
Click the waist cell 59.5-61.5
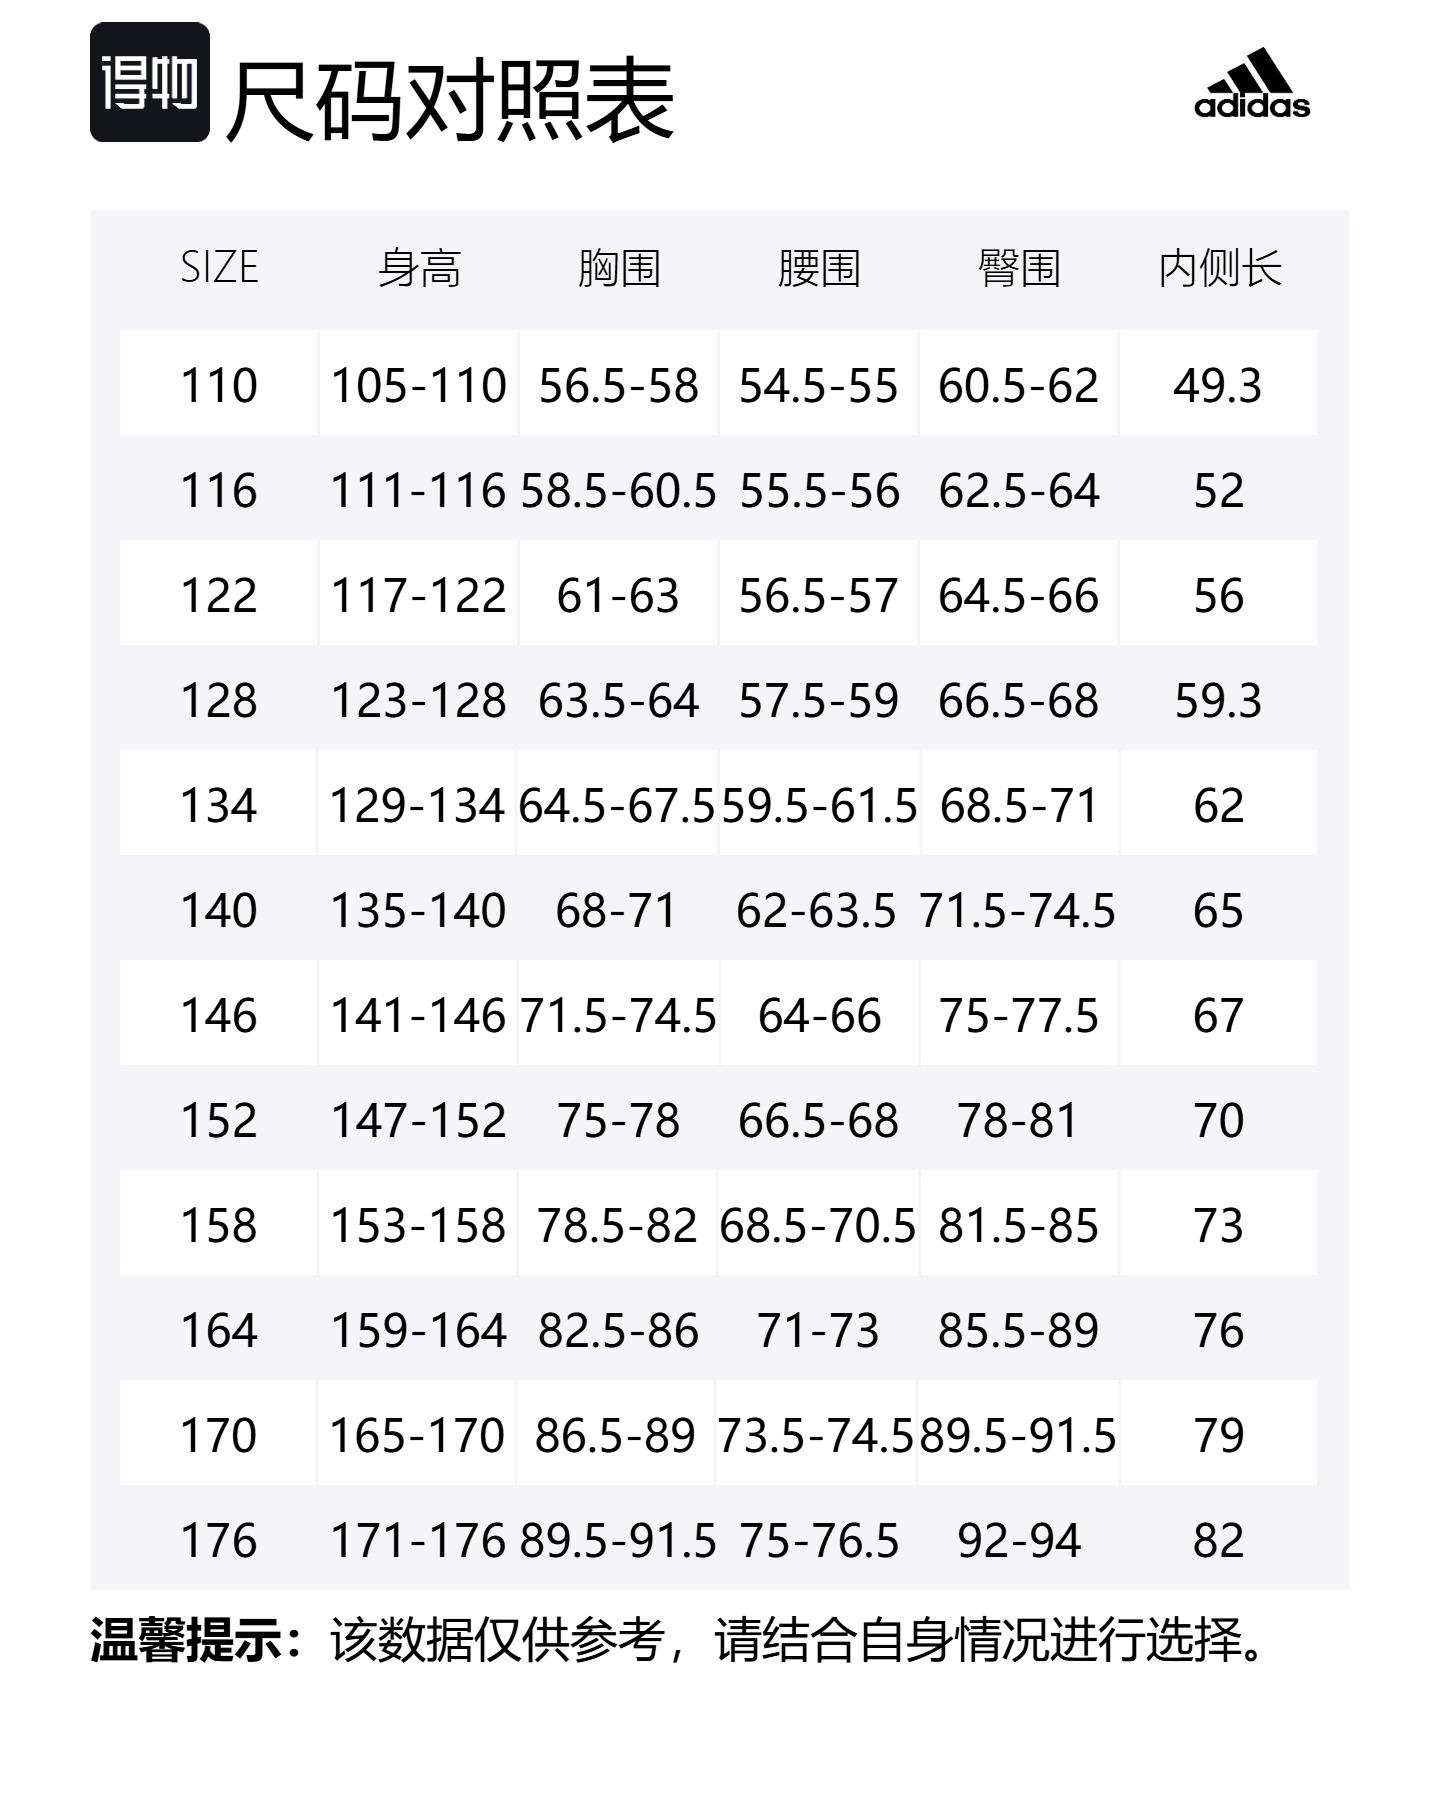(819, 806)
